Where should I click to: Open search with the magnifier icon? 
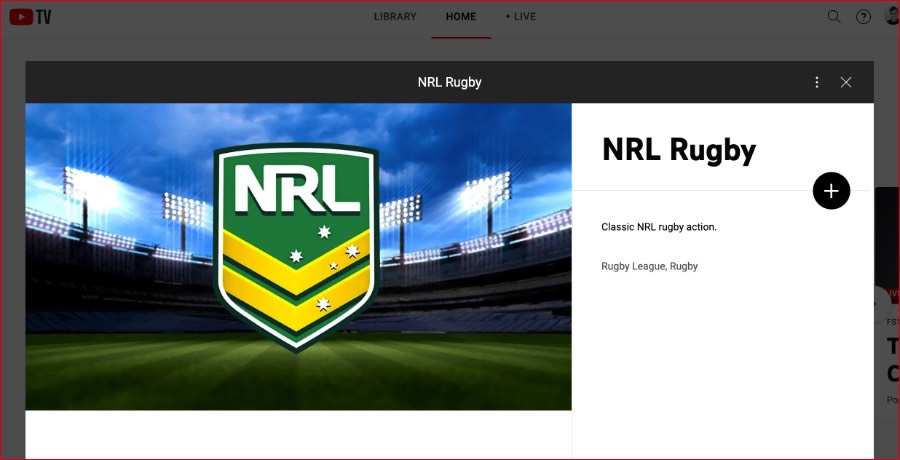[x=834, y=17]
